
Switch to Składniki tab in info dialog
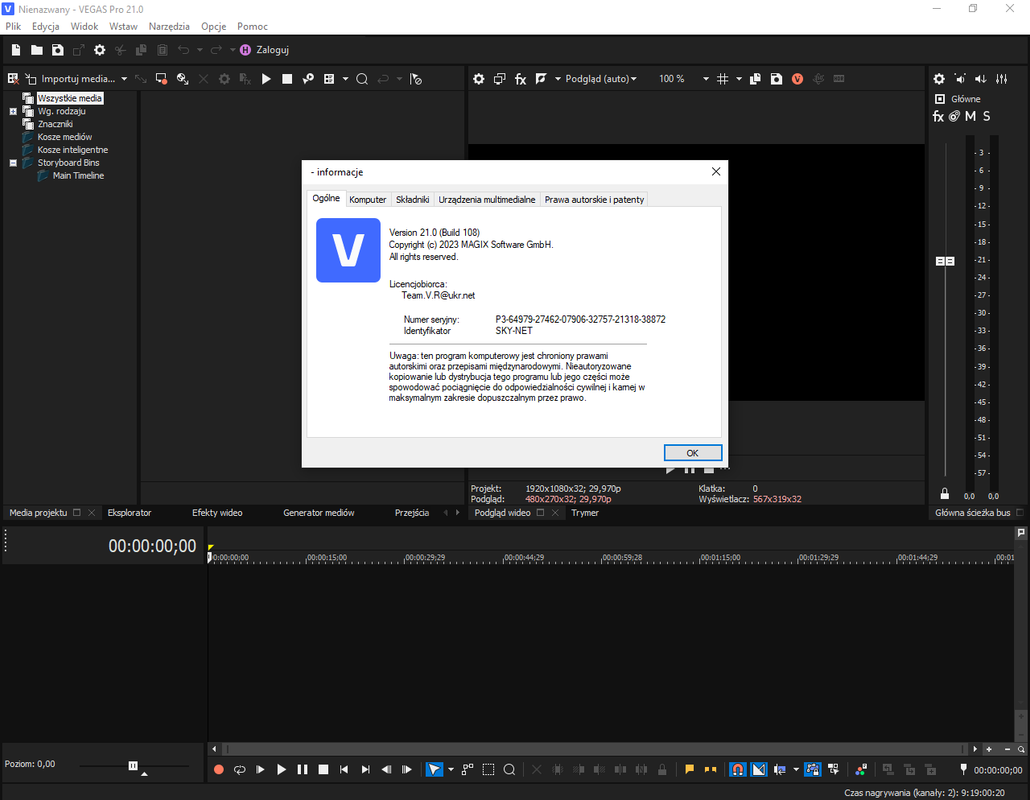[413, 200]
